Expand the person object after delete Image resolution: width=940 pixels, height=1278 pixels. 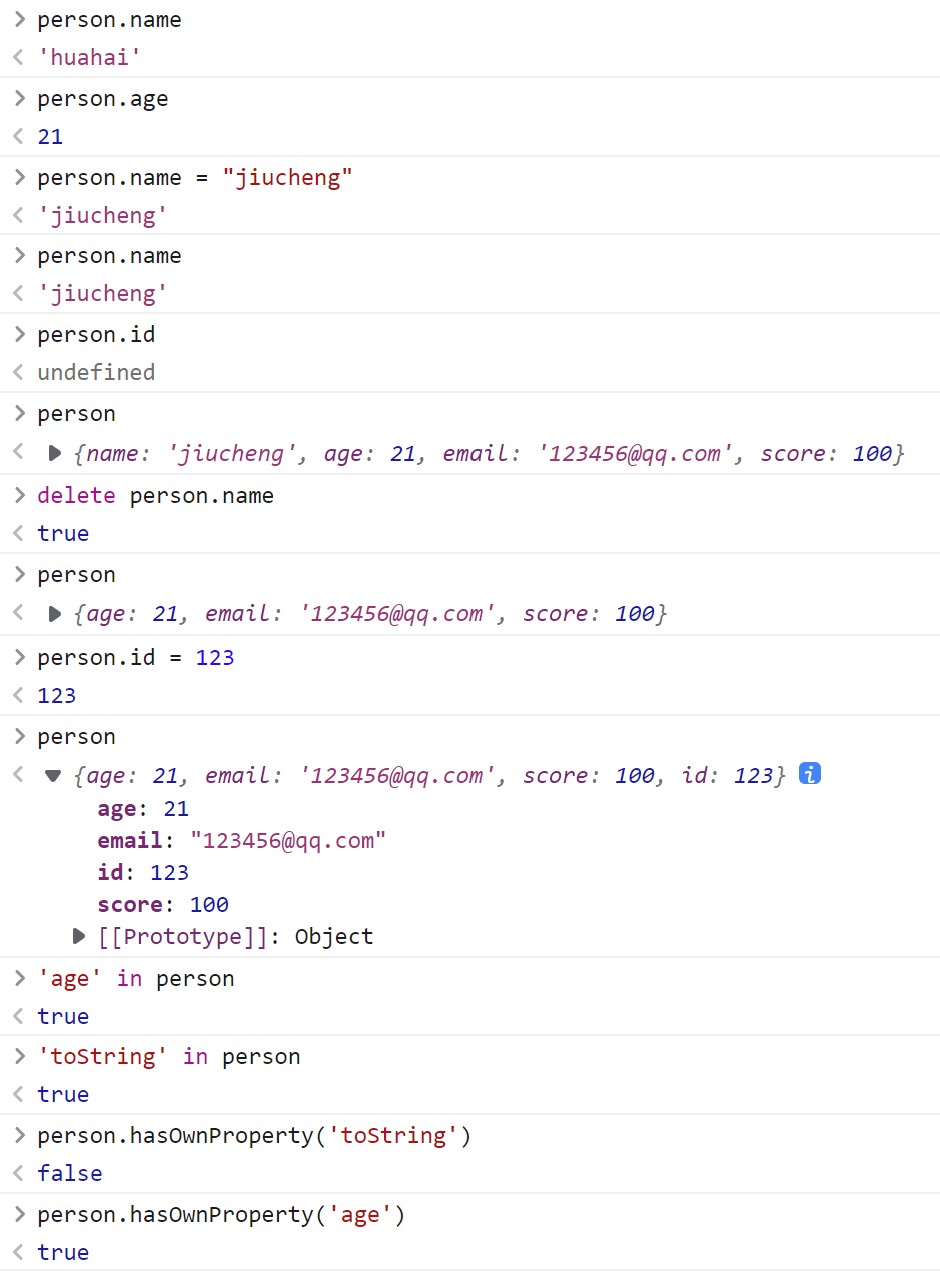[55, 614]
